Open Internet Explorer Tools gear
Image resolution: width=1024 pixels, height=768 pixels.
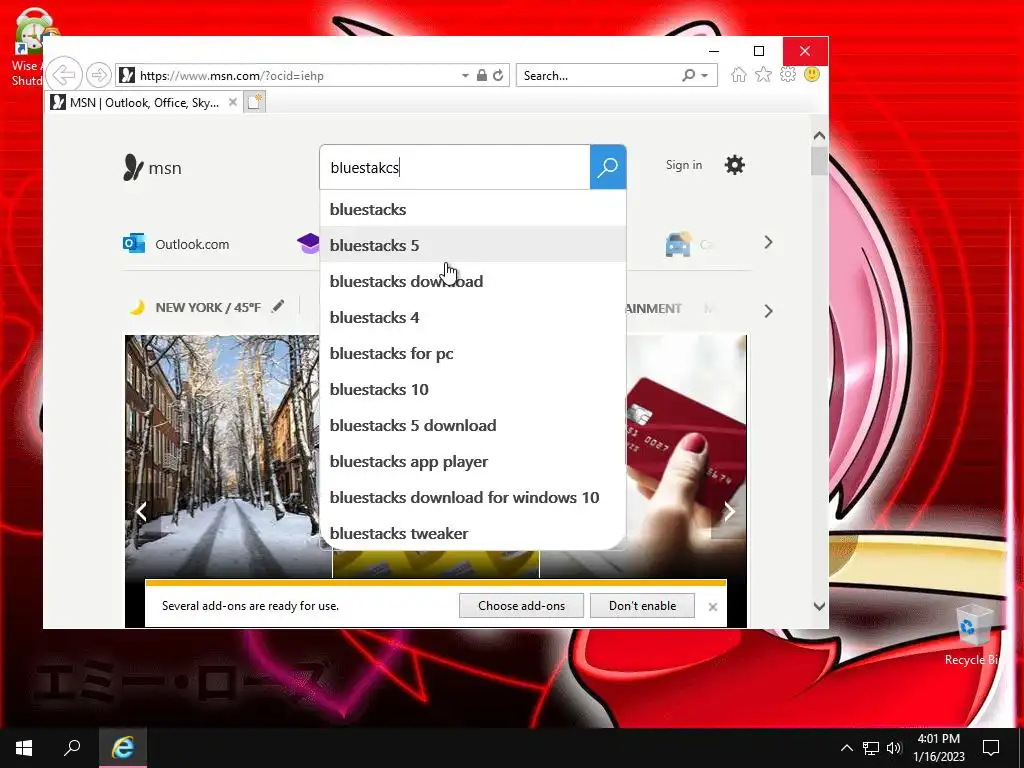[x=788, y=74]
